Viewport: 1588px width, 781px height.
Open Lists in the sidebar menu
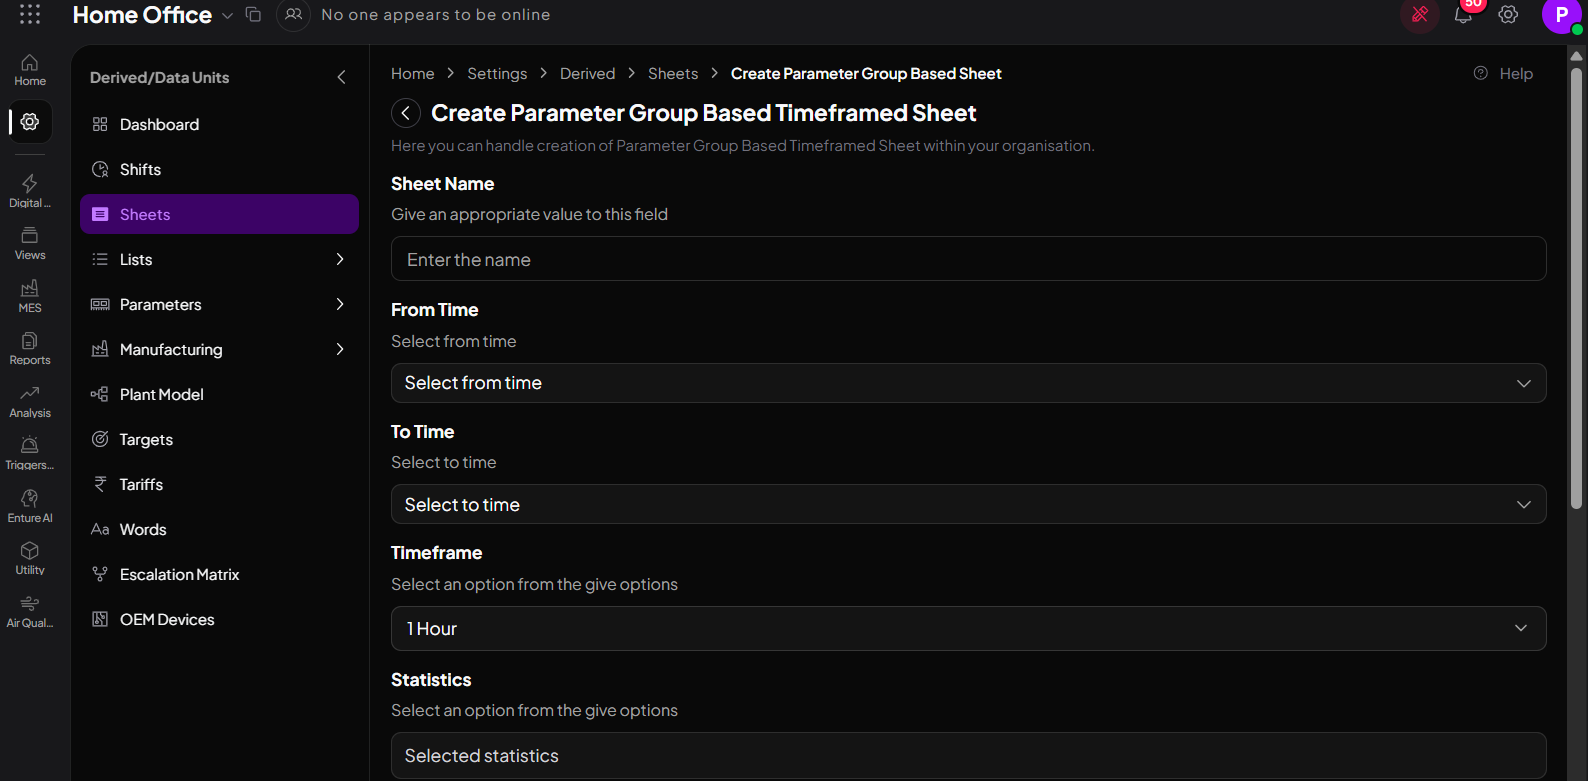pyautogui.click(x=219, y=259)
